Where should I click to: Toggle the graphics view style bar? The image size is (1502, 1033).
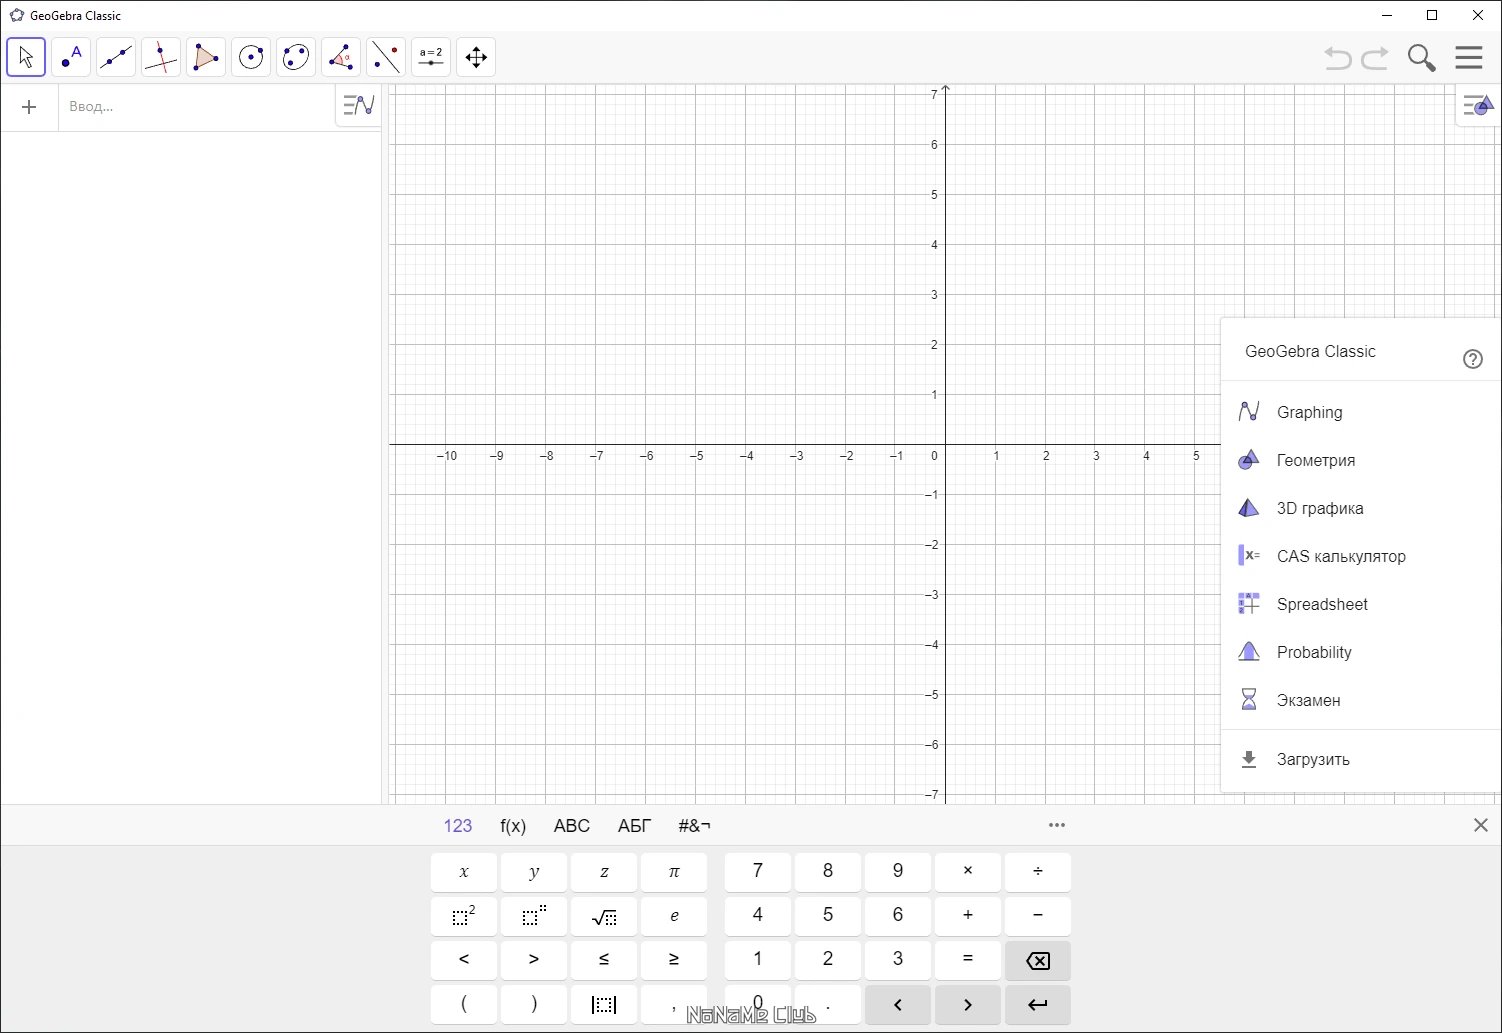pyautogui.click(x=1478, y=105)
